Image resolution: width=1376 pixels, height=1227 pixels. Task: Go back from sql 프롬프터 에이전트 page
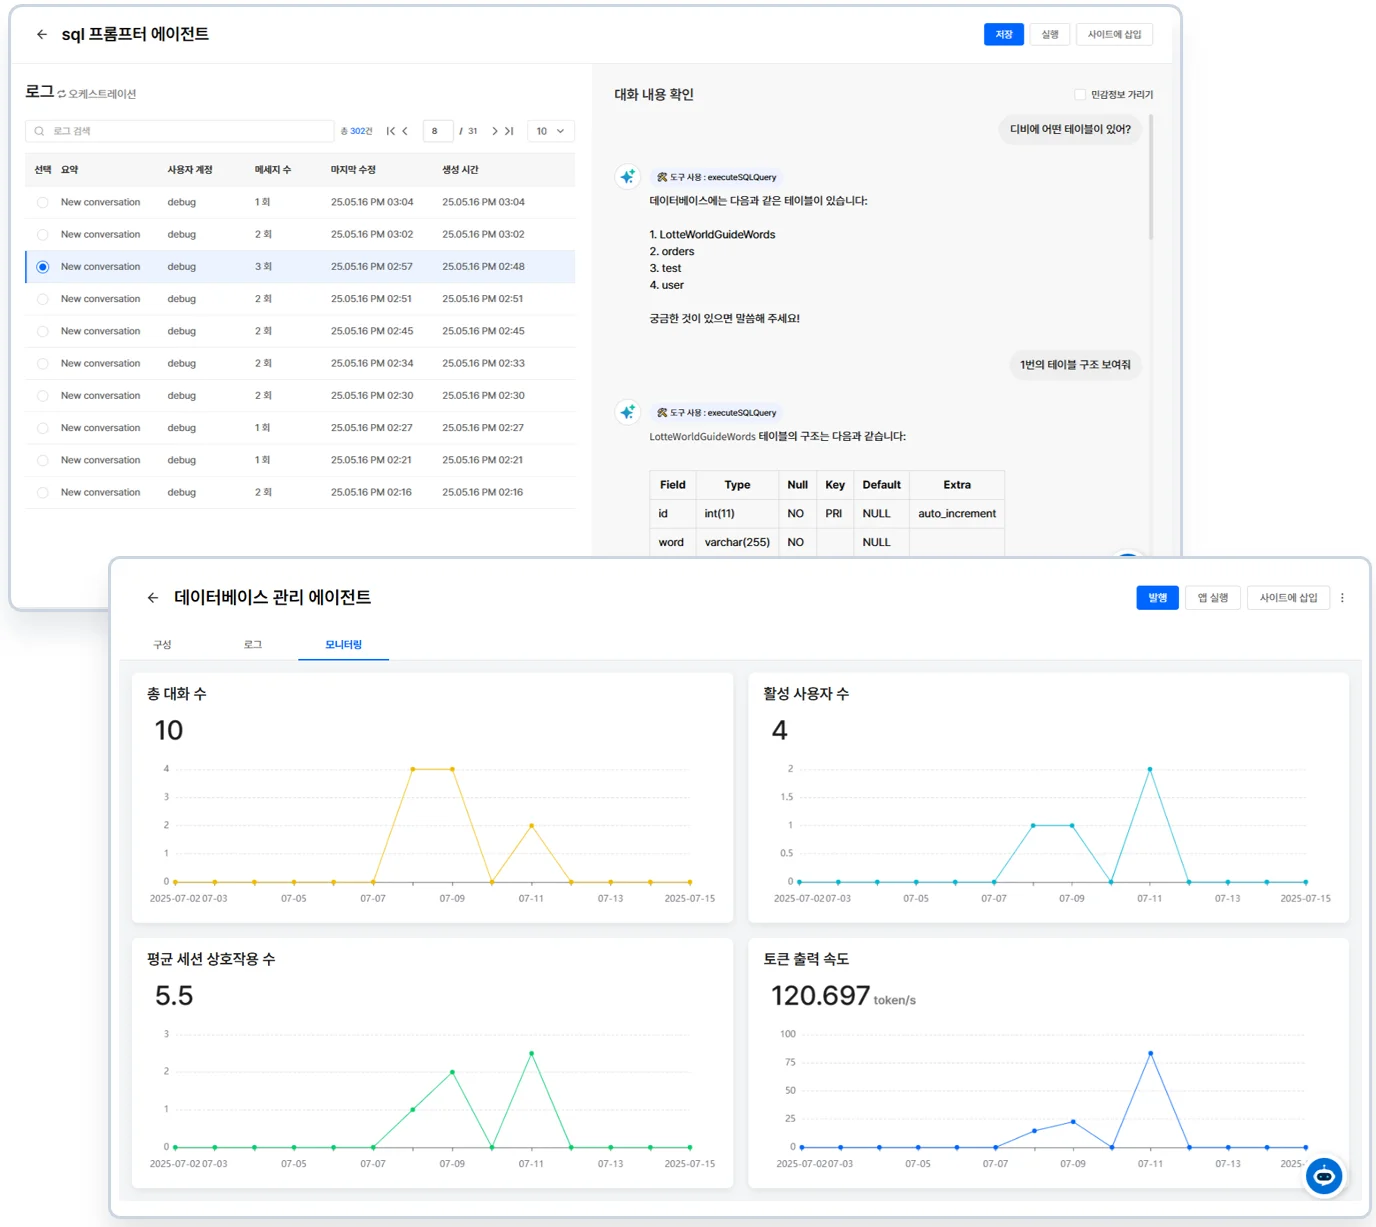tap(42, 34)
